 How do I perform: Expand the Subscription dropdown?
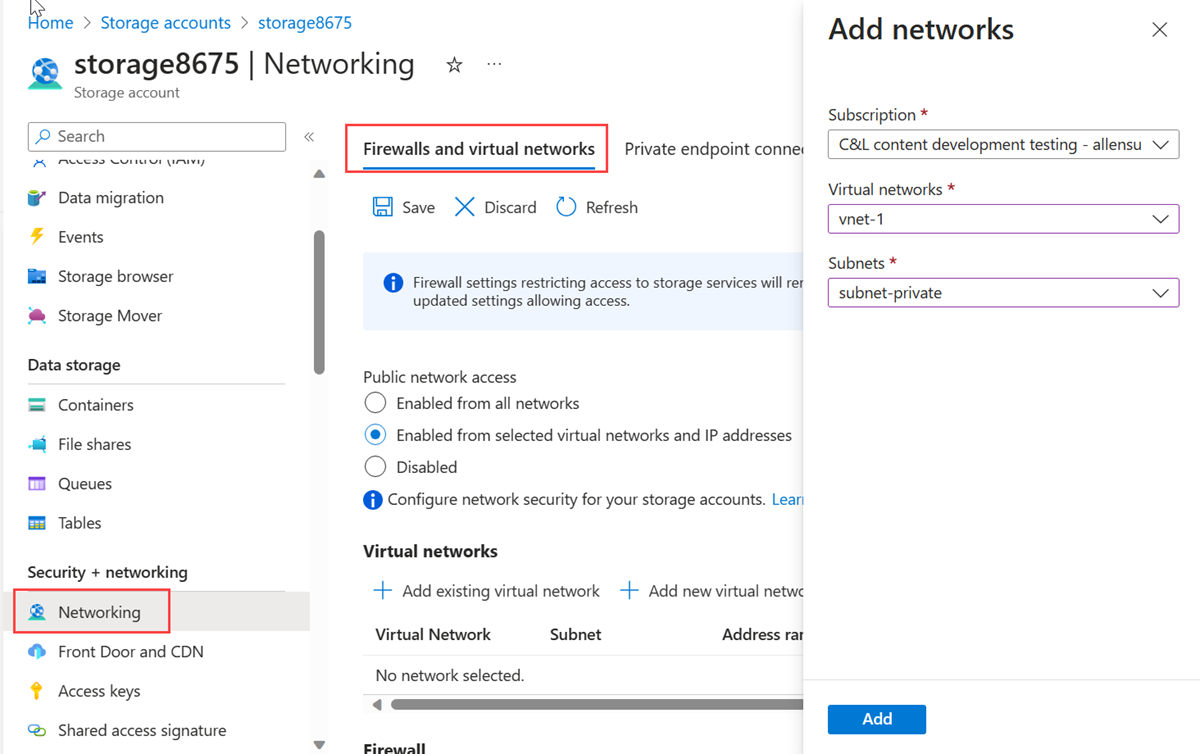click(x=1003, y=145)
